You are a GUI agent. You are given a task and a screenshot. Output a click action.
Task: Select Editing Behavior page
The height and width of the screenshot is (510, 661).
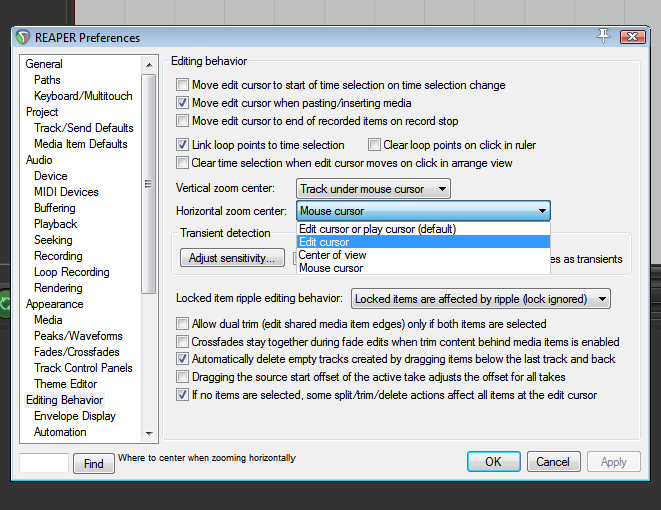pyautogui.click(x=64, y=400)
